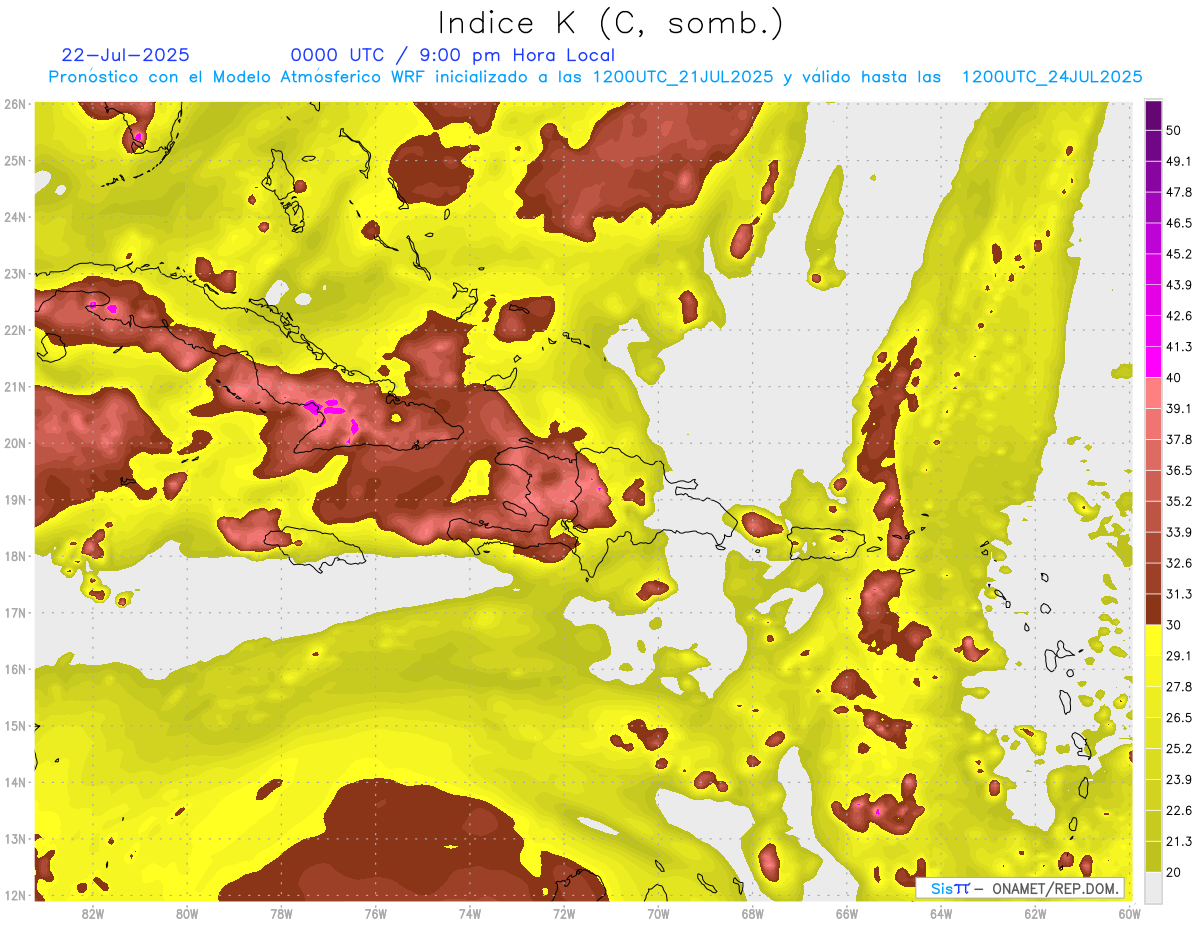Click the "46.5" colorbar value

pyautogui.click(x=1179, y=224)
